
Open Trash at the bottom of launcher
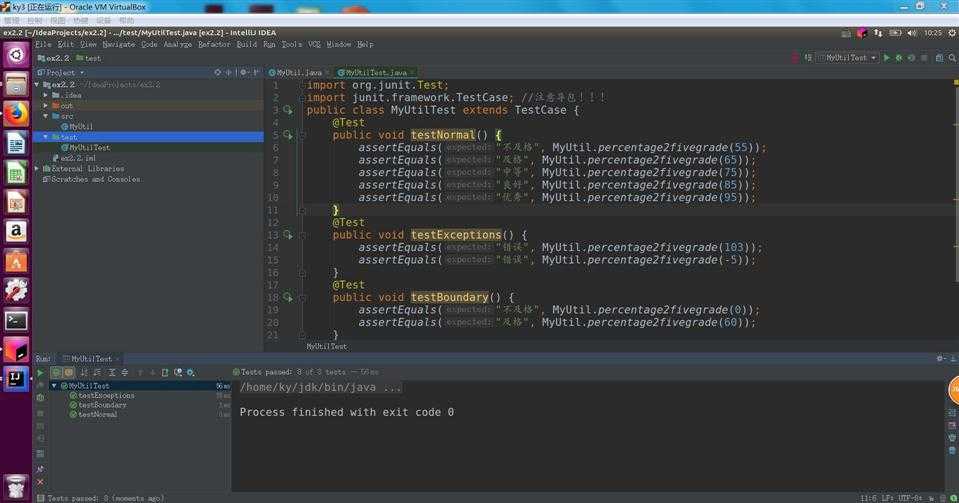tap(17, 486)
